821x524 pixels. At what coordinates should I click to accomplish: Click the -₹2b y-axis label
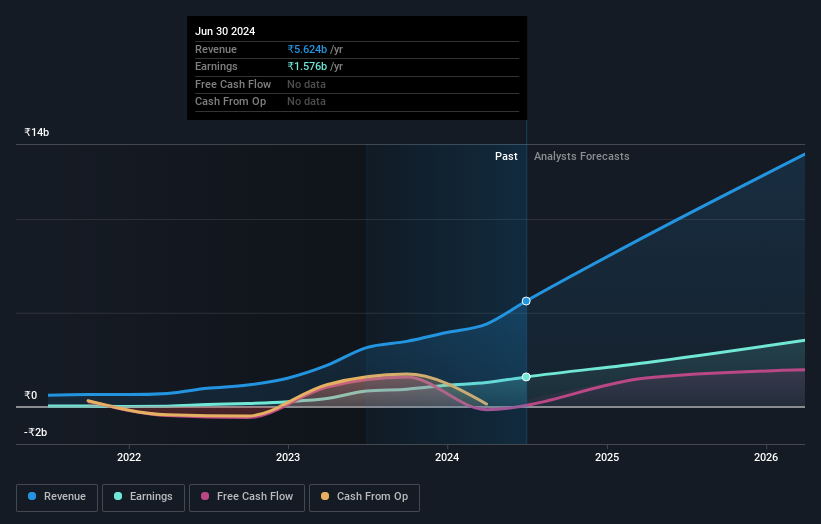[36, 432]
